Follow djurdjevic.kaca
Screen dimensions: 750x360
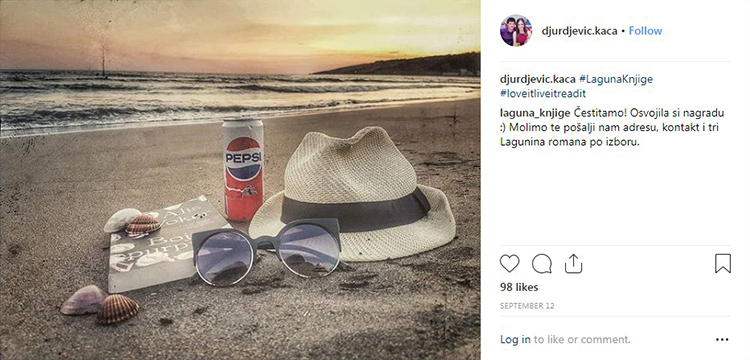(645, 31)
